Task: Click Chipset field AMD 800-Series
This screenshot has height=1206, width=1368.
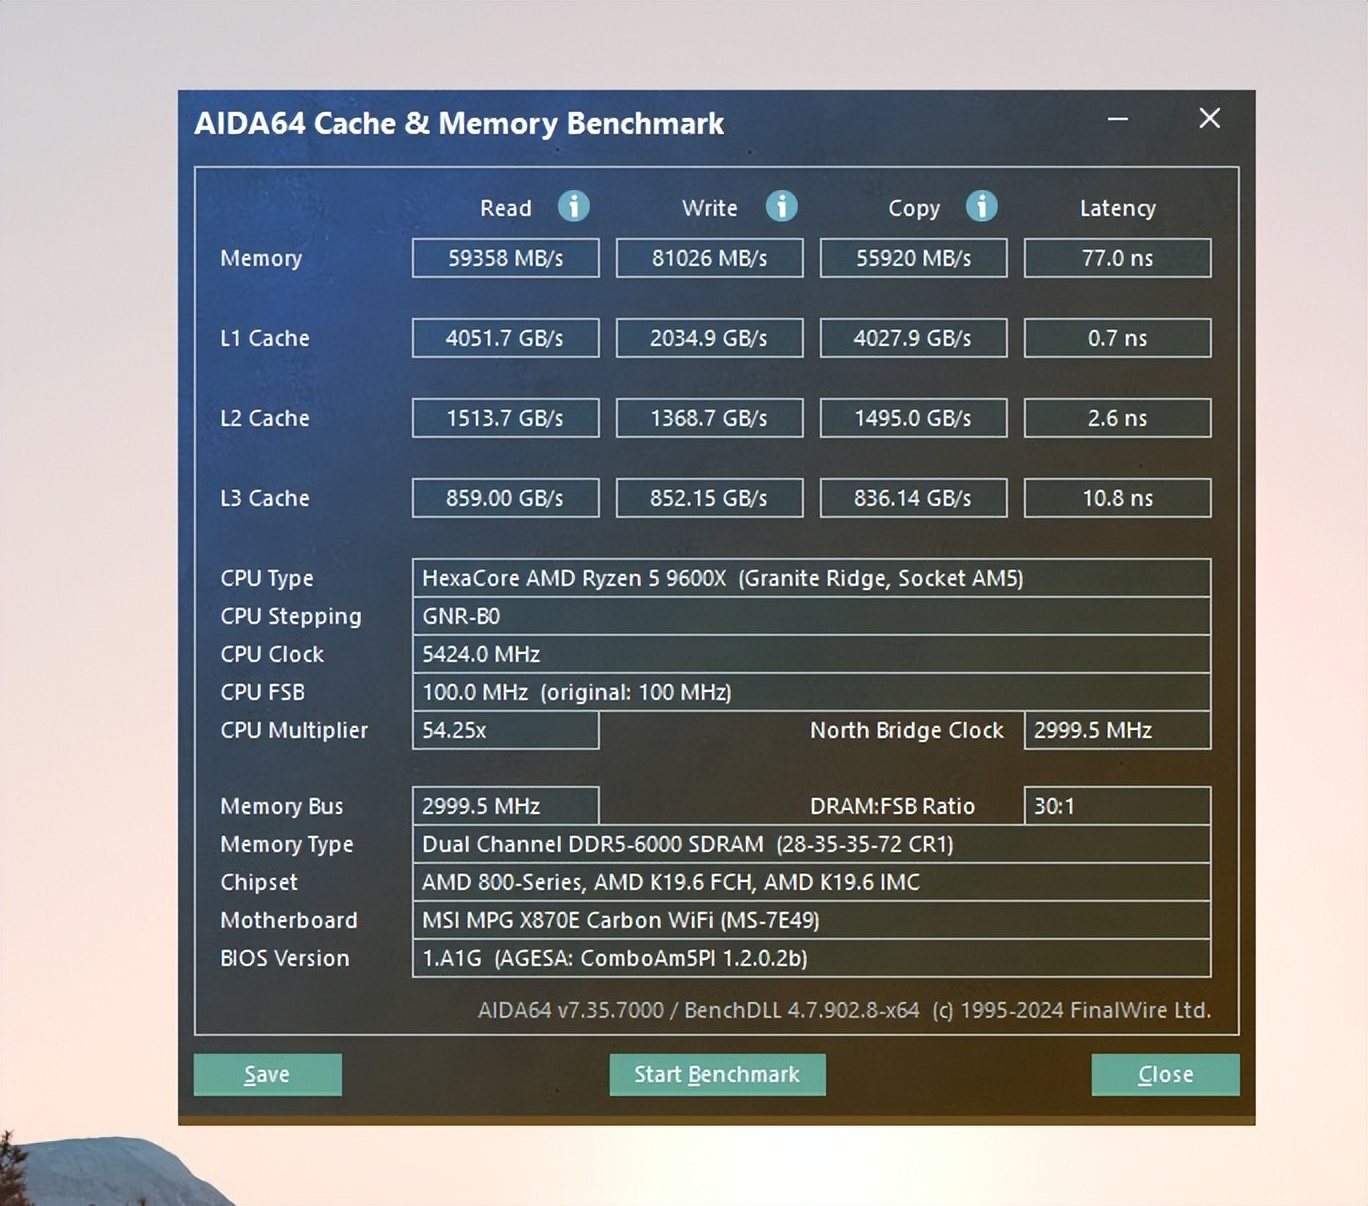Action: coord(812,882)
